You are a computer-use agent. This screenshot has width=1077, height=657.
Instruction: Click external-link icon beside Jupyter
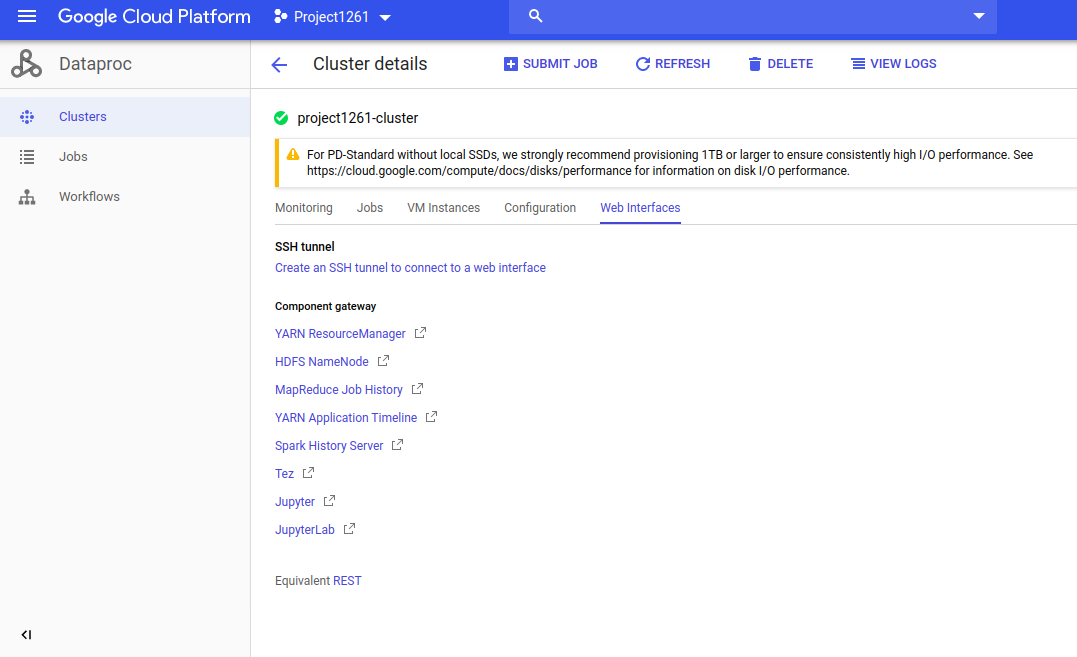point(329,501)
